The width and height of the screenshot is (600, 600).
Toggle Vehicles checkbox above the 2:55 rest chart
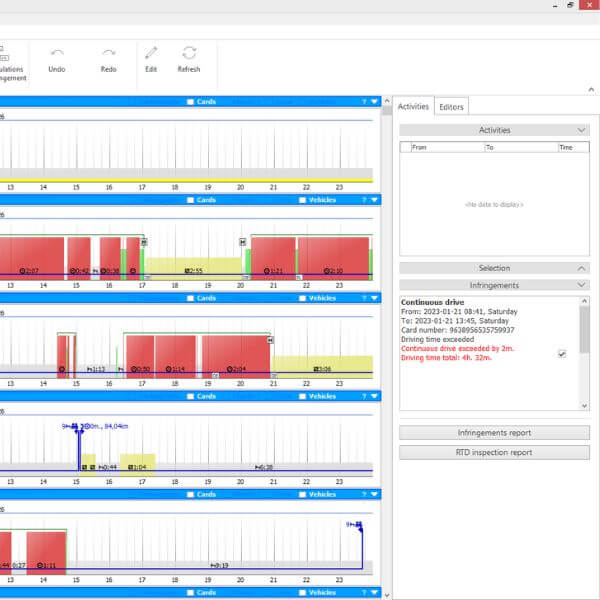tap(302, 200)
